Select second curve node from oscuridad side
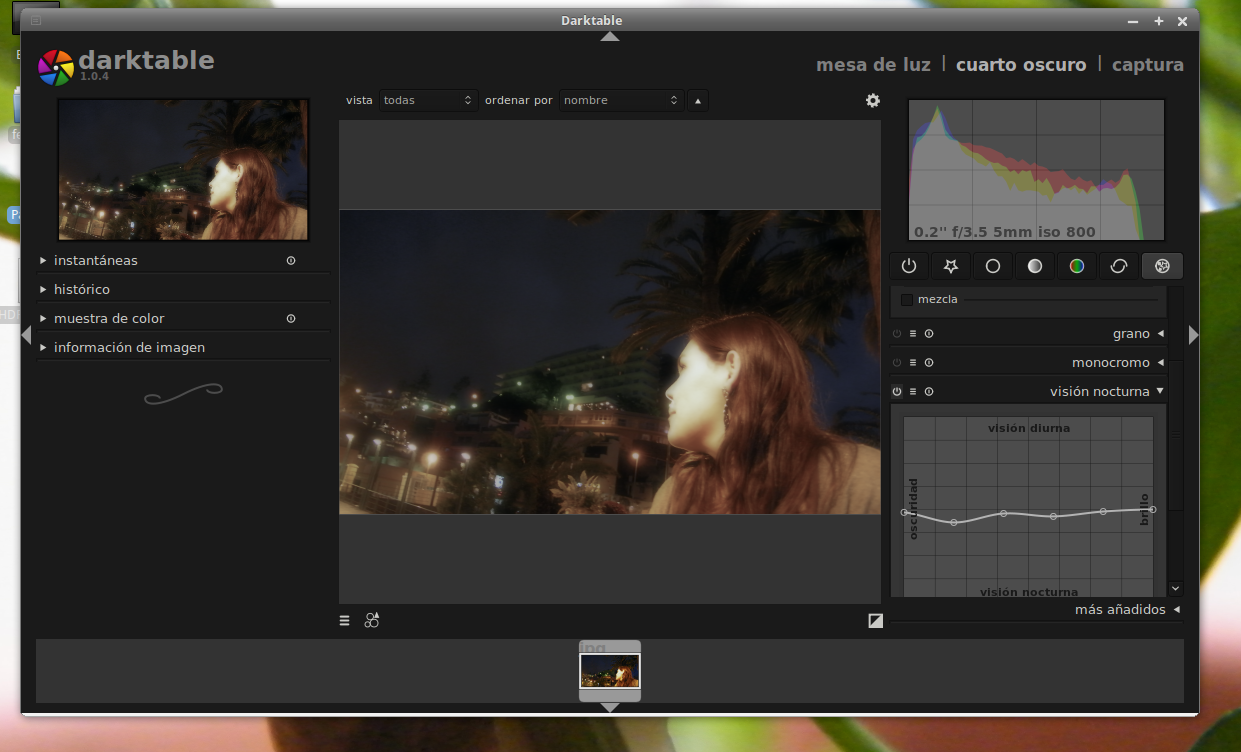 954,522
